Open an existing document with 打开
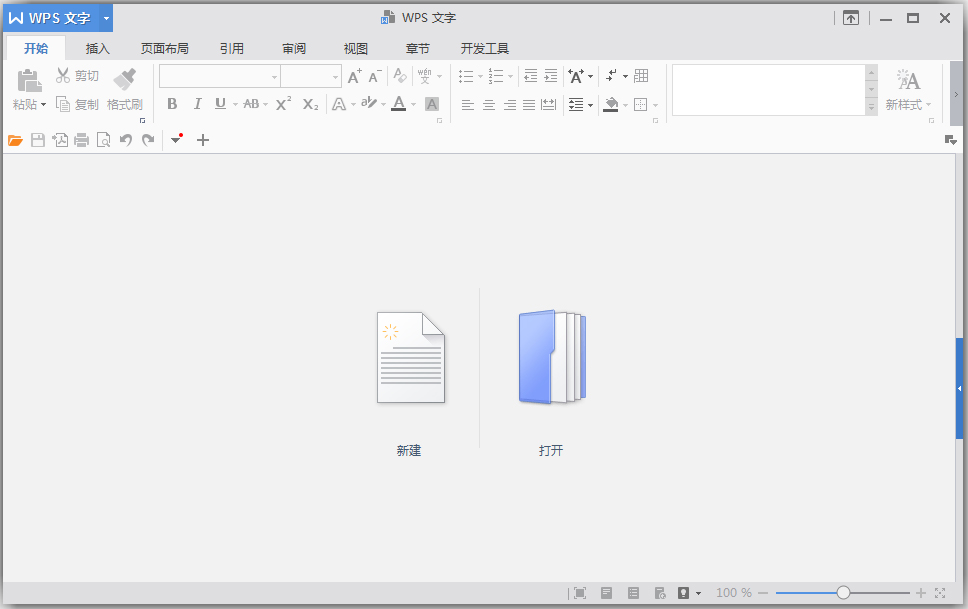The height and width of the screenshot is (609, 968). 551,384
